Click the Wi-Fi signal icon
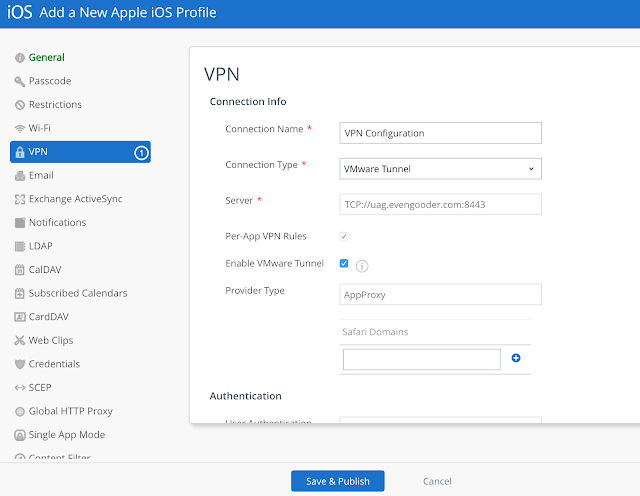640x496 pixels. point(20,129)
